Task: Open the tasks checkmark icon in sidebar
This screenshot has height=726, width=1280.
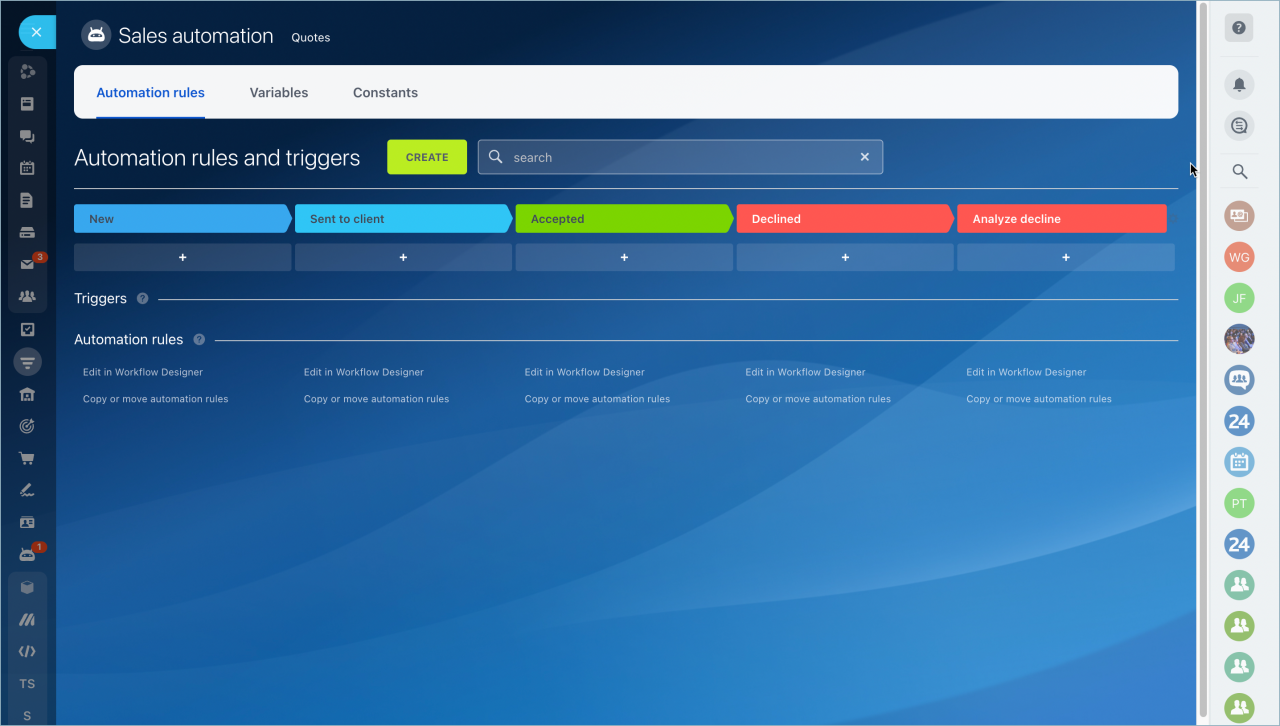Action: pyautogui.click(x=28, y=329)
